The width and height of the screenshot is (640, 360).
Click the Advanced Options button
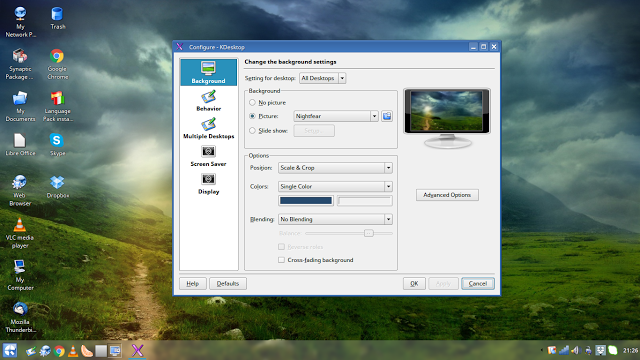click(x=447, y=195)
